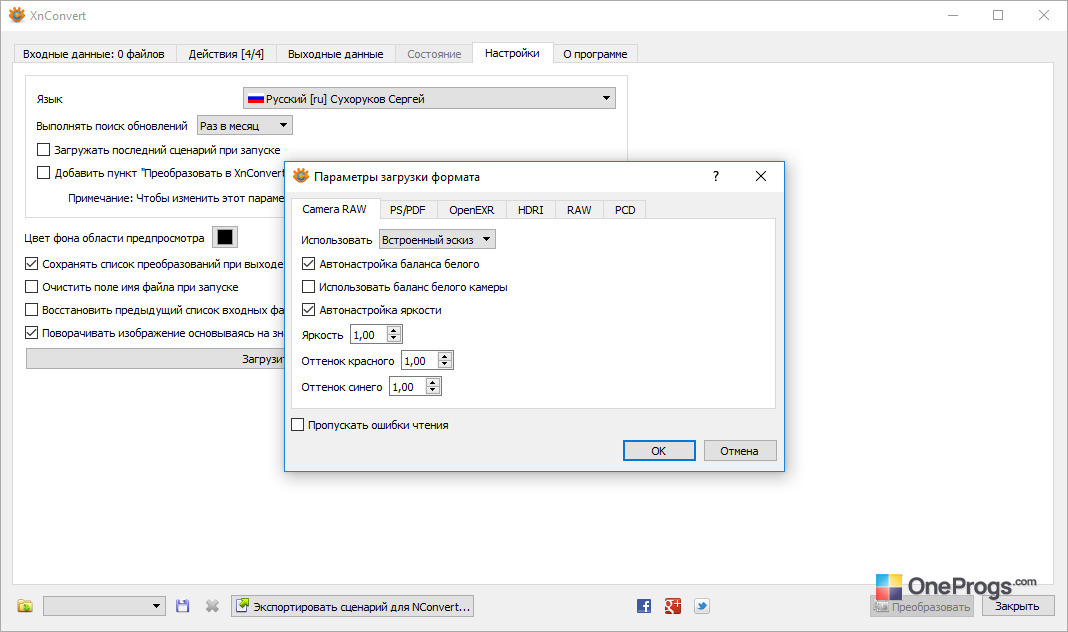The width and height of the screenshot is (1068, 632).
Task: Decrease Яркость value with down arrow
Action: pos(394,338)
